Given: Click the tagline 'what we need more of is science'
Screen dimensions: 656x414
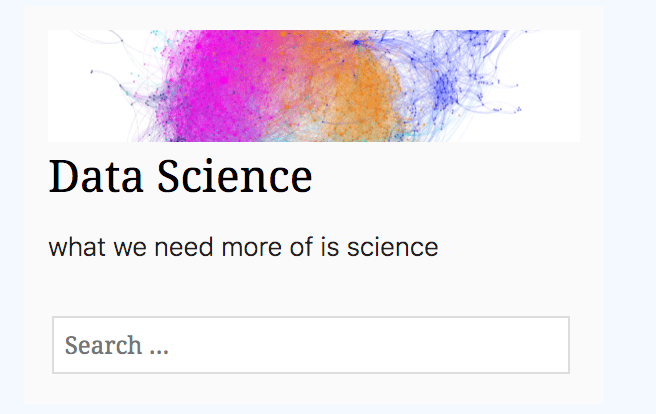Looking at the screenshot, I should point(243,246).
